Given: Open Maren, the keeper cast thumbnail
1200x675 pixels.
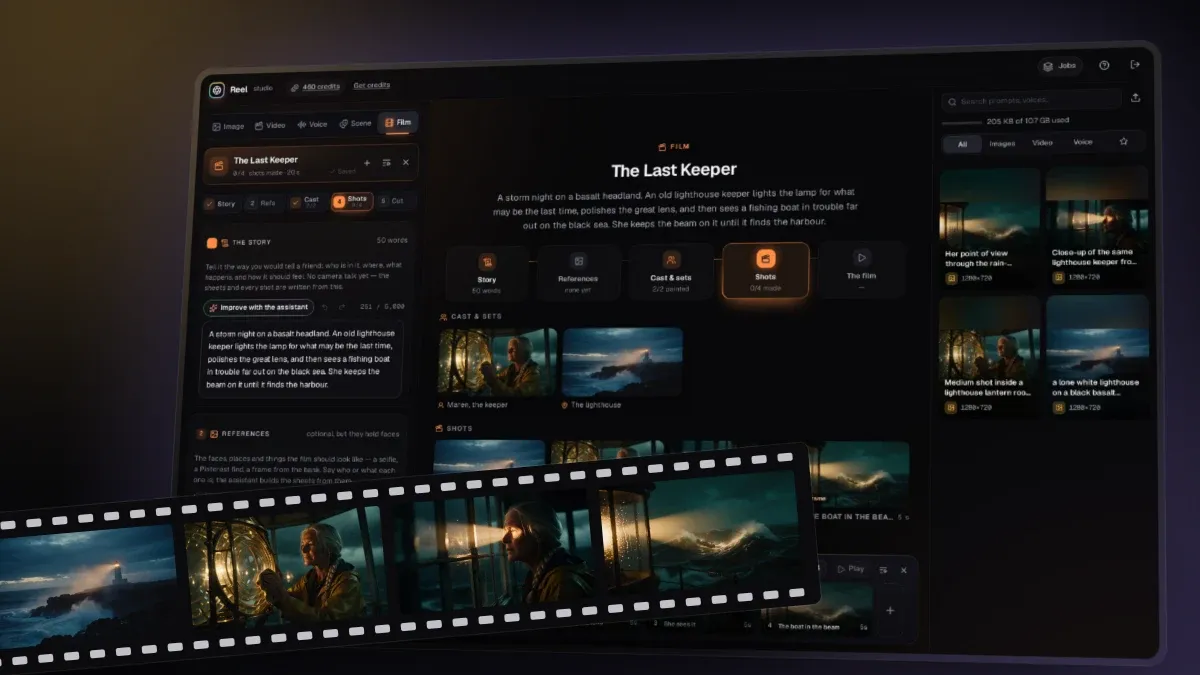Looking at the screenshot, I should (x=498, y=363).
